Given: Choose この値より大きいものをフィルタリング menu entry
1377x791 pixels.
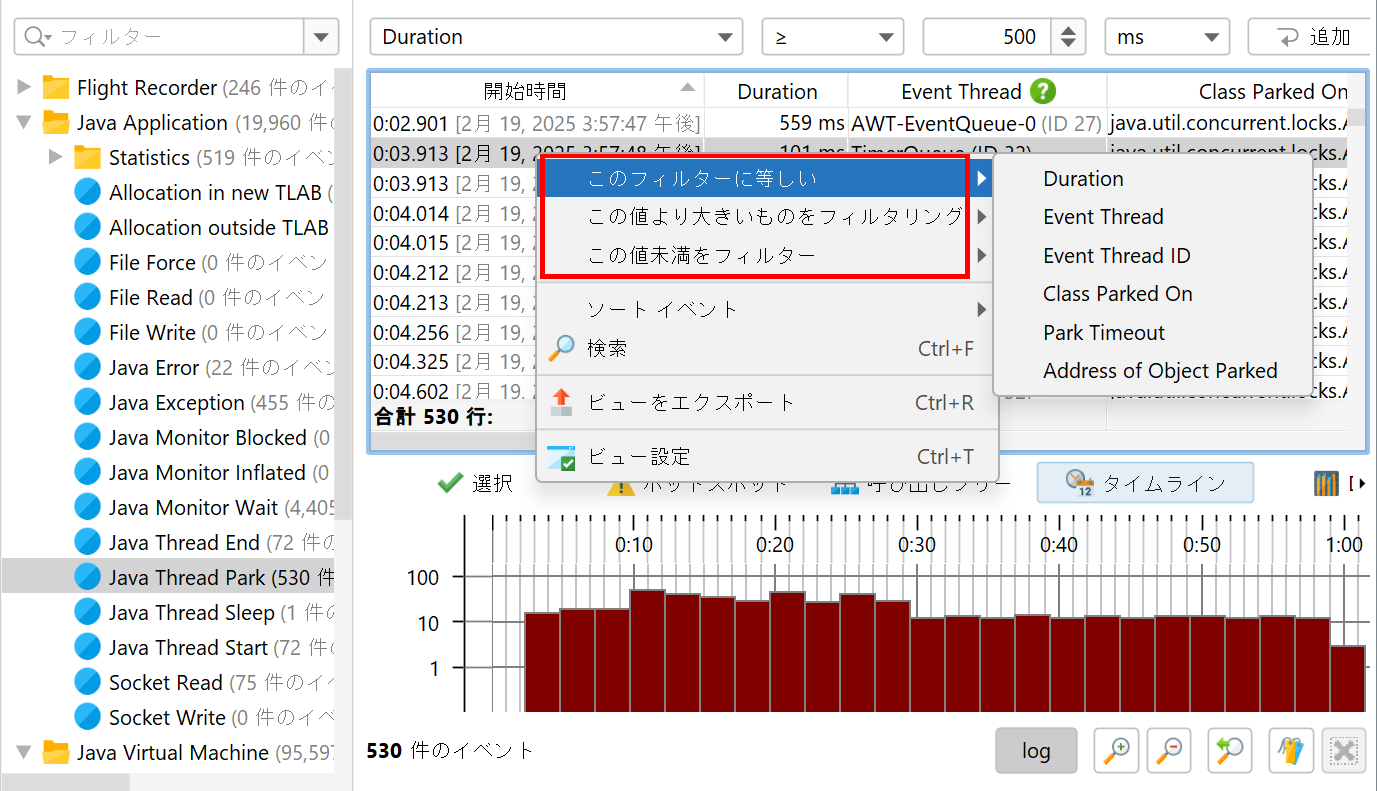Looking at the screenshot, I should [x=767, y=217].
